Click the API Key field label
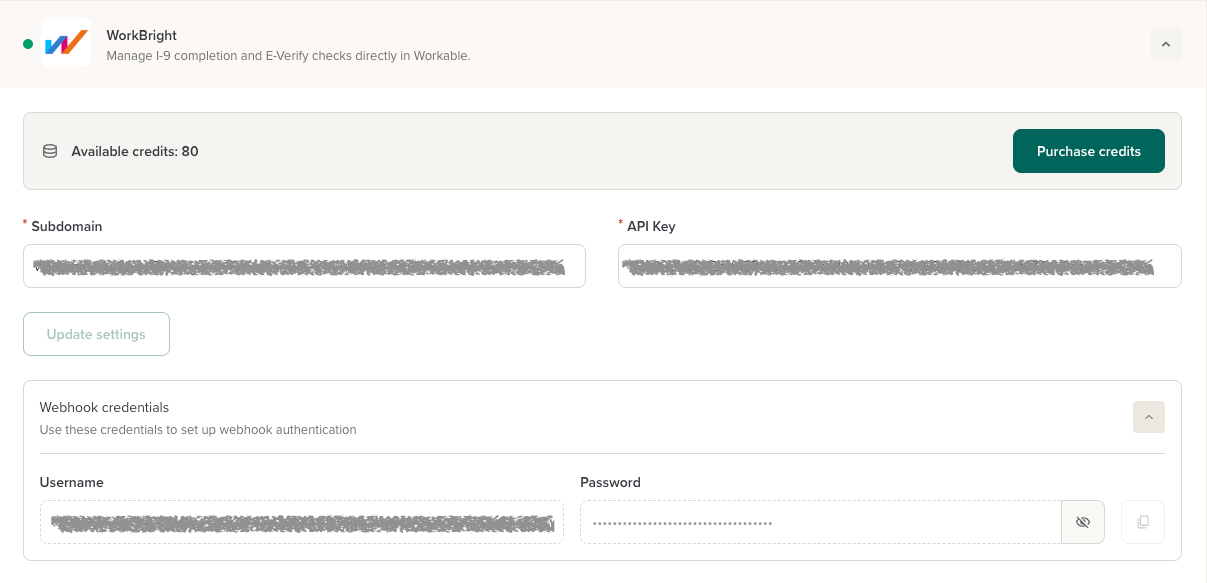1207x583 pixels. pyautogui.click(x=651, y=226)
